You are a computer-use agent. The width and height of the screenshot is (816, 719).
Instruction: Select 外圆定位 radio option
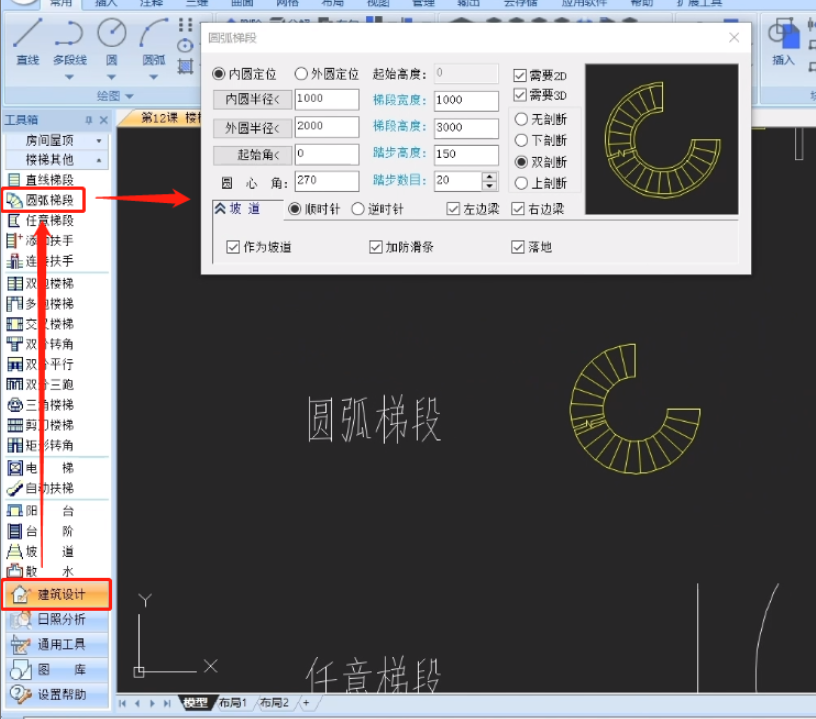(x=301, y=74)
